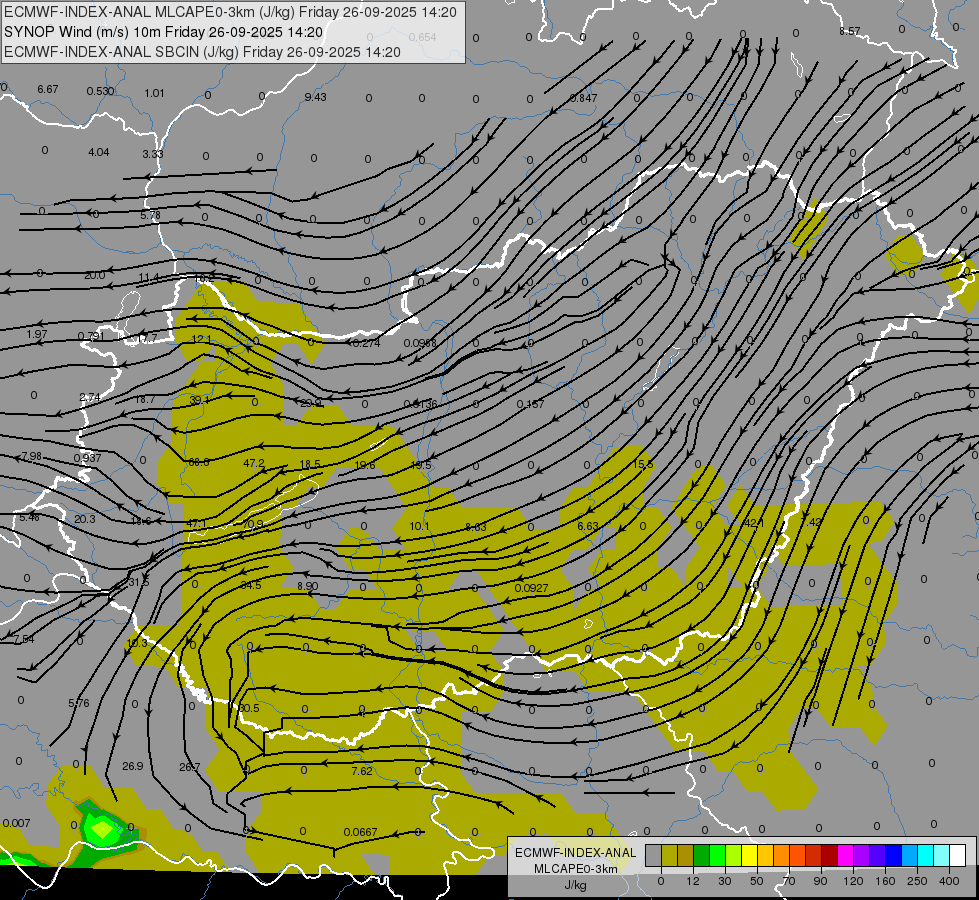979x900 pixels.
Task: Click the pure blue legend swatch after 160
Action: click(x=894, y=855)
